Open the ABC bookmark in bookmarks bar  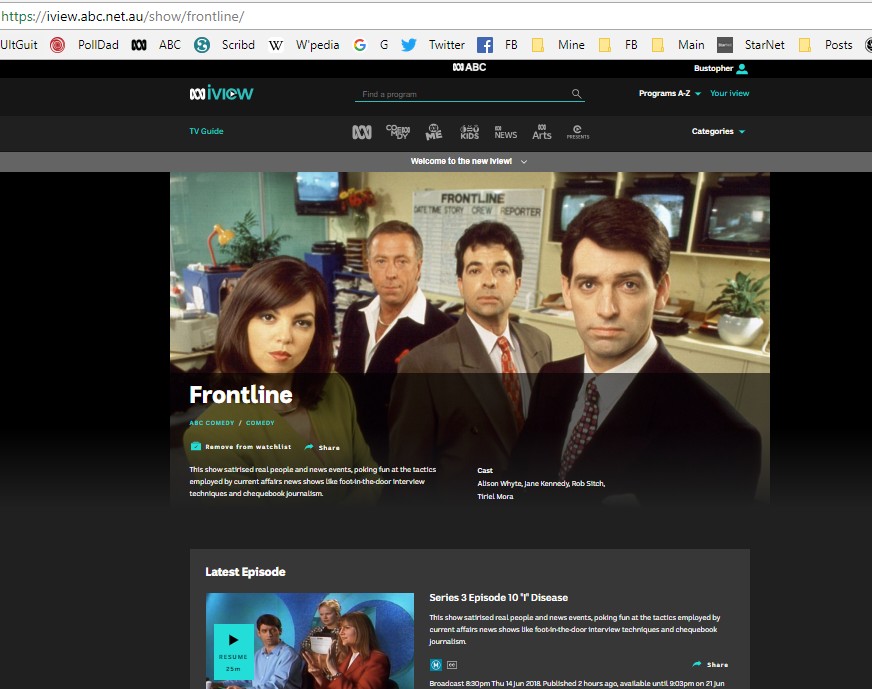[156, 45]
